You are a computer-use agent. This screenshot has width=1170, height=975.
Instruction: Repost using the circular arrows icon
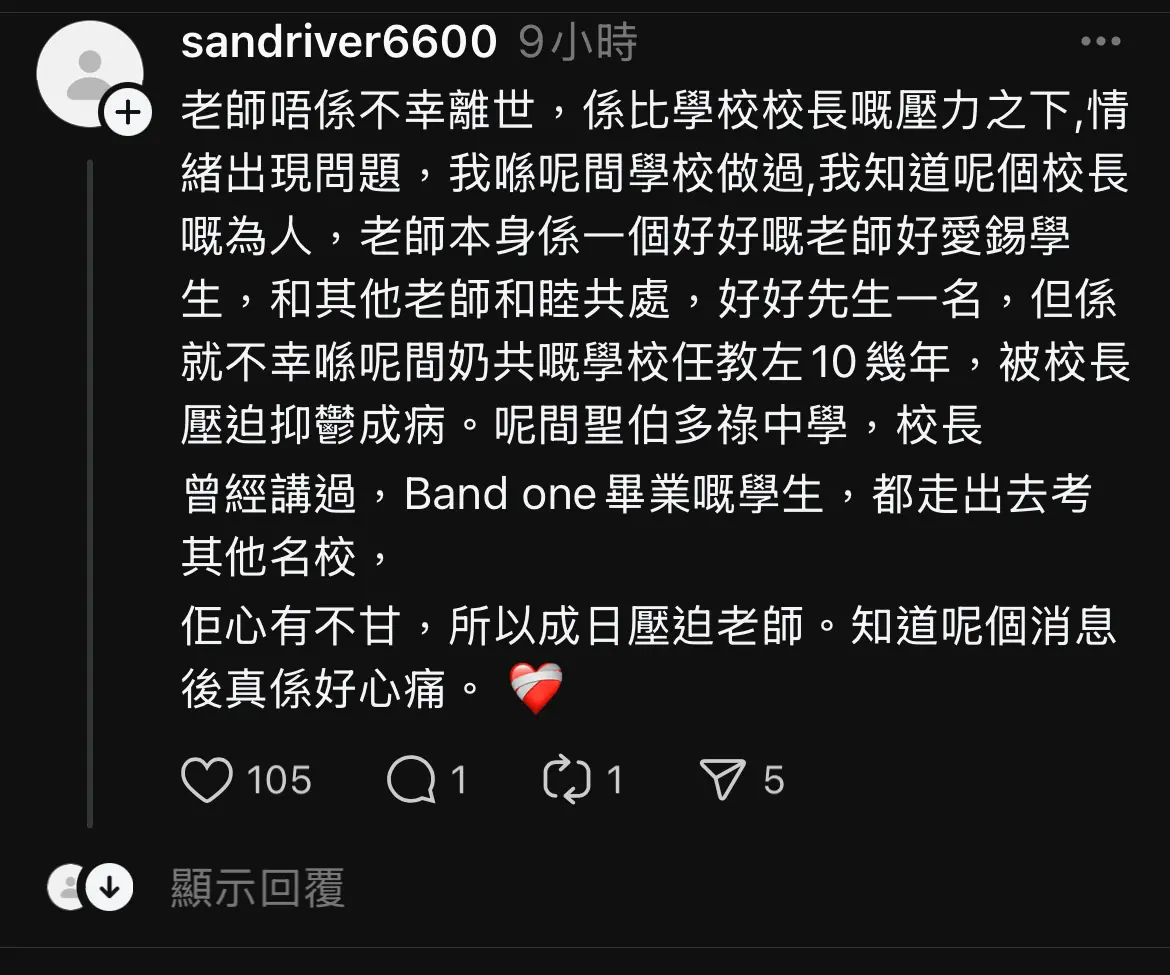tap(566, 780)
